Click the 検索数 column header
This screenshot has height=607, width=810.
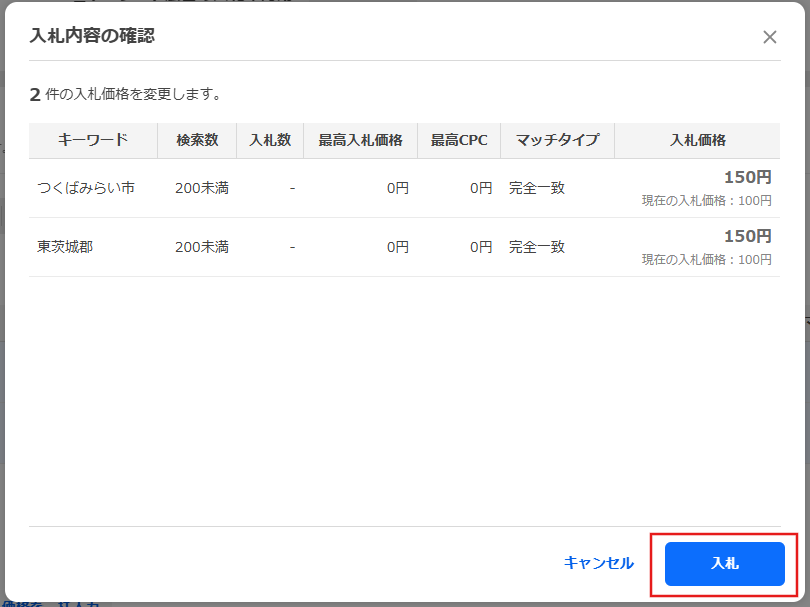coord(197,140)
